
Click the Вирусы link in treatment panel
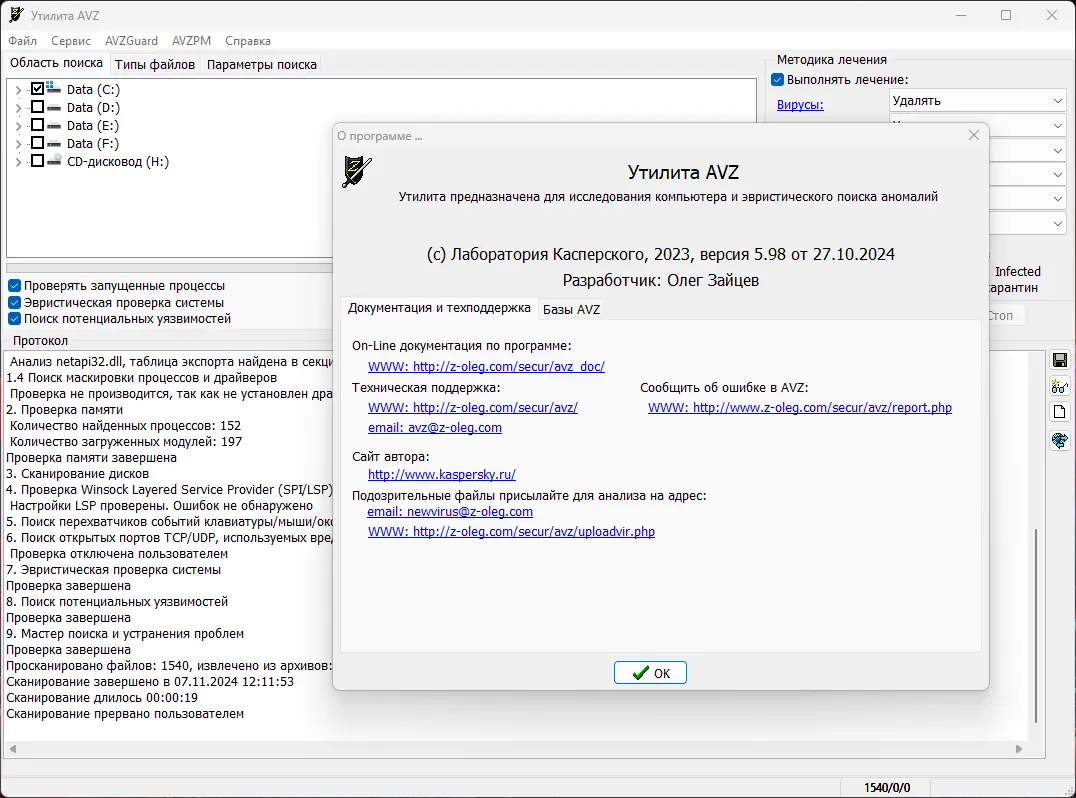click(x=800, y=105)
